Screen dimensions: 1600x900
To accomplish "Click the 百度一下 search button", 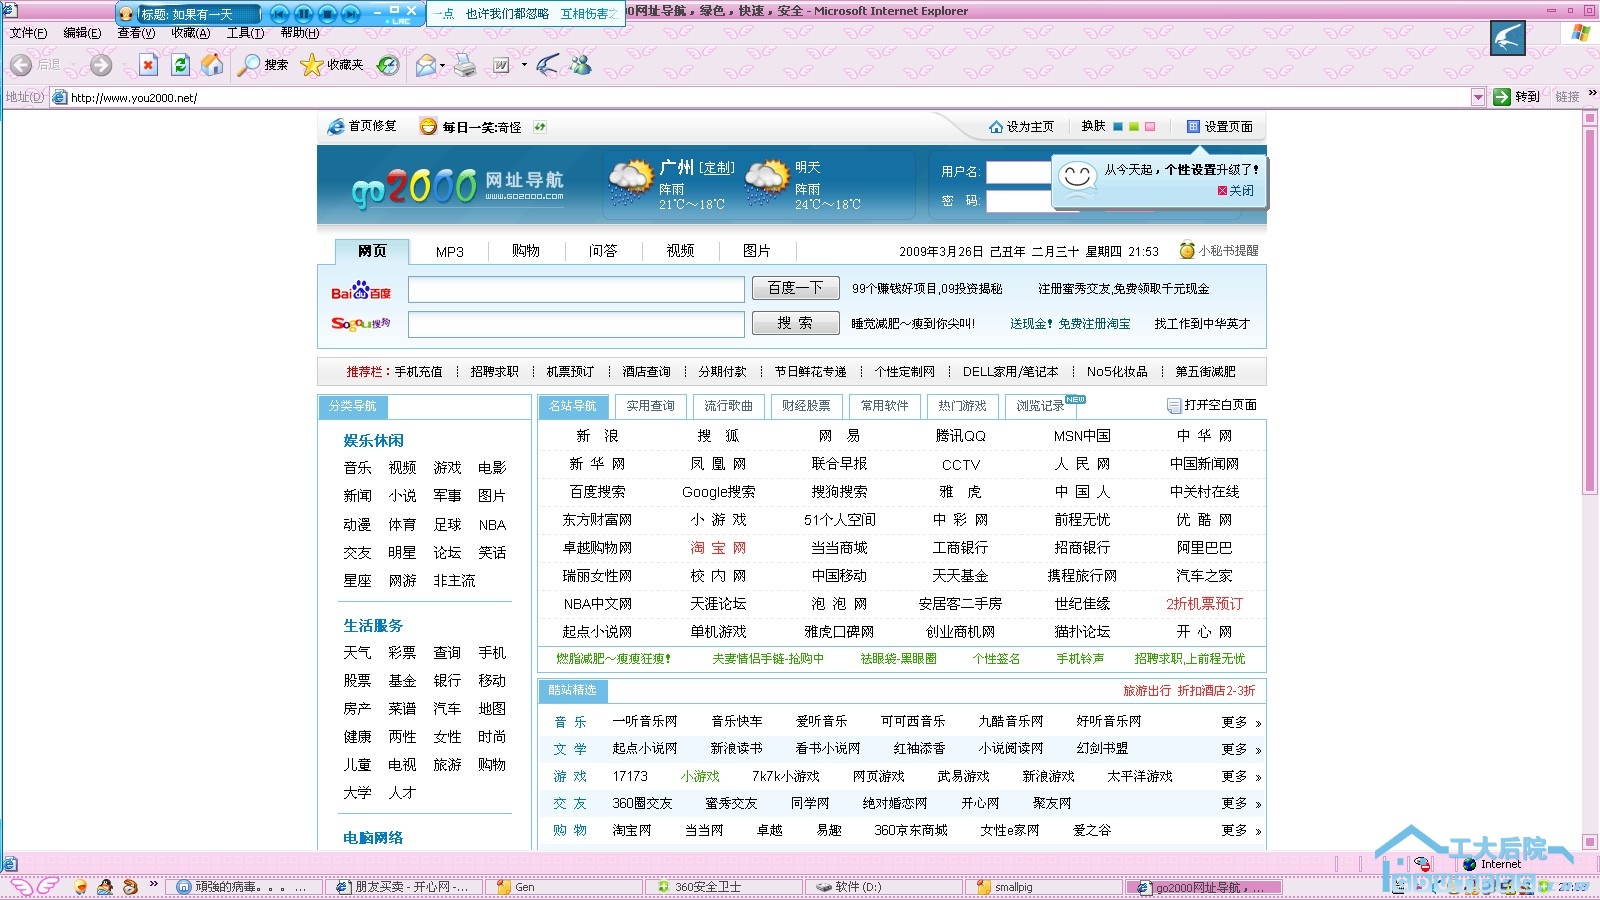I will pos(795,288).
